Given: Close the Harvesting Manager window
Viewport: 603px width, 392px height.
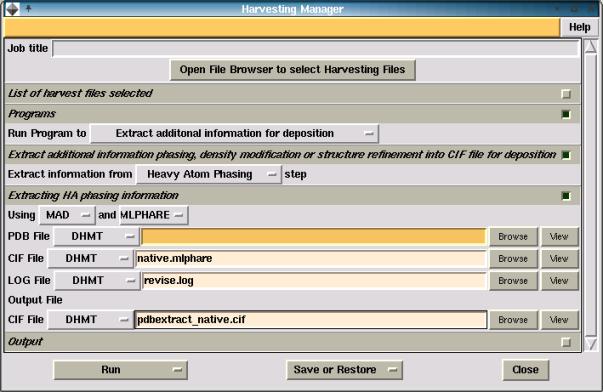Looking at the screenshot, I should (x=525, y=370).
